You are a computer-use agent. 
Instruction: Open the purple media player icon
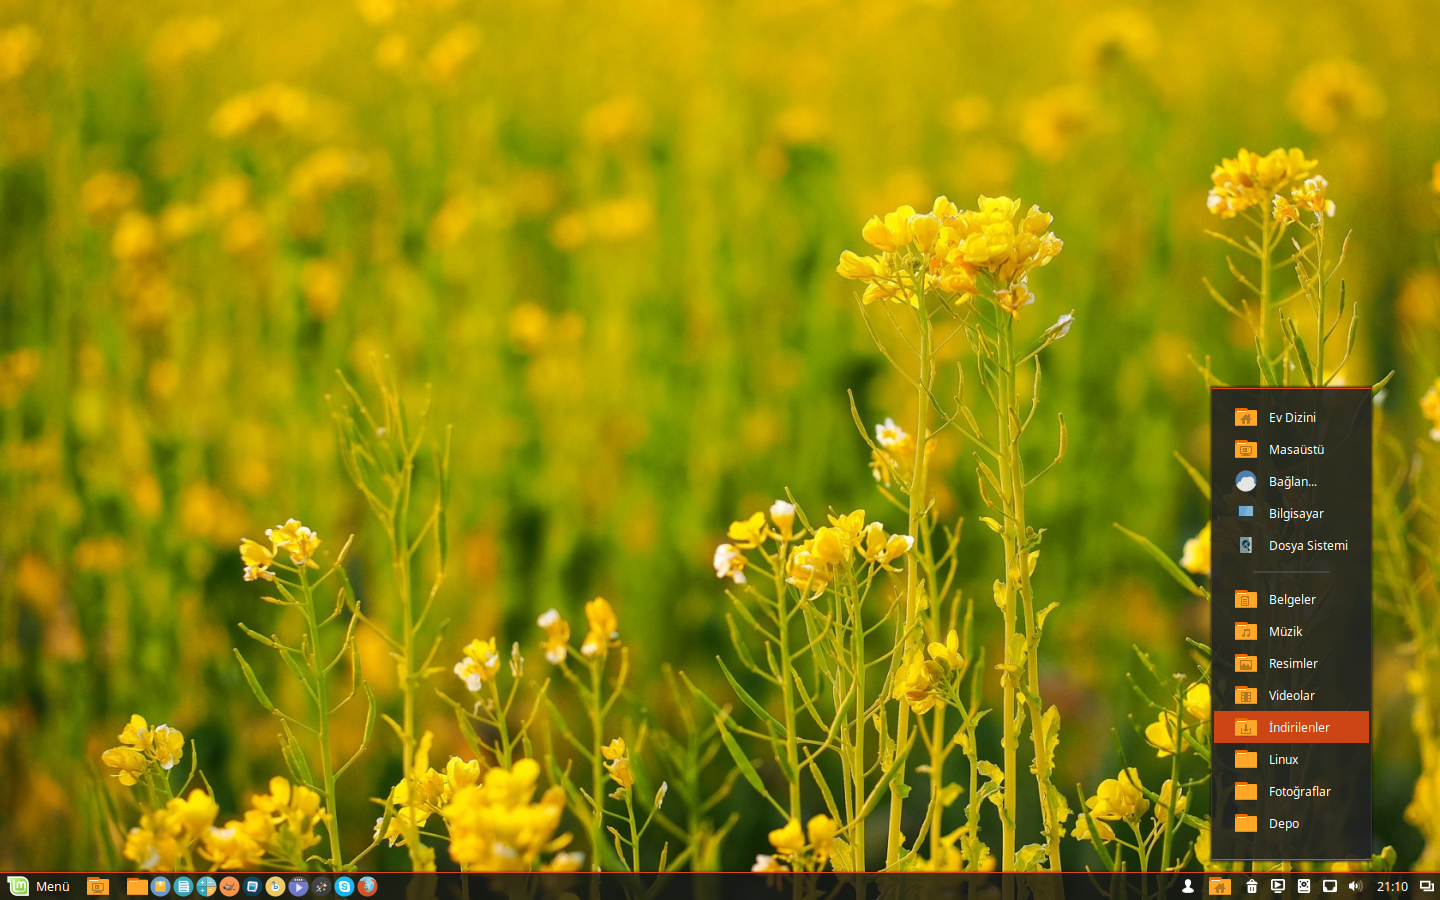pyautogui.click(x=298, y=886)
